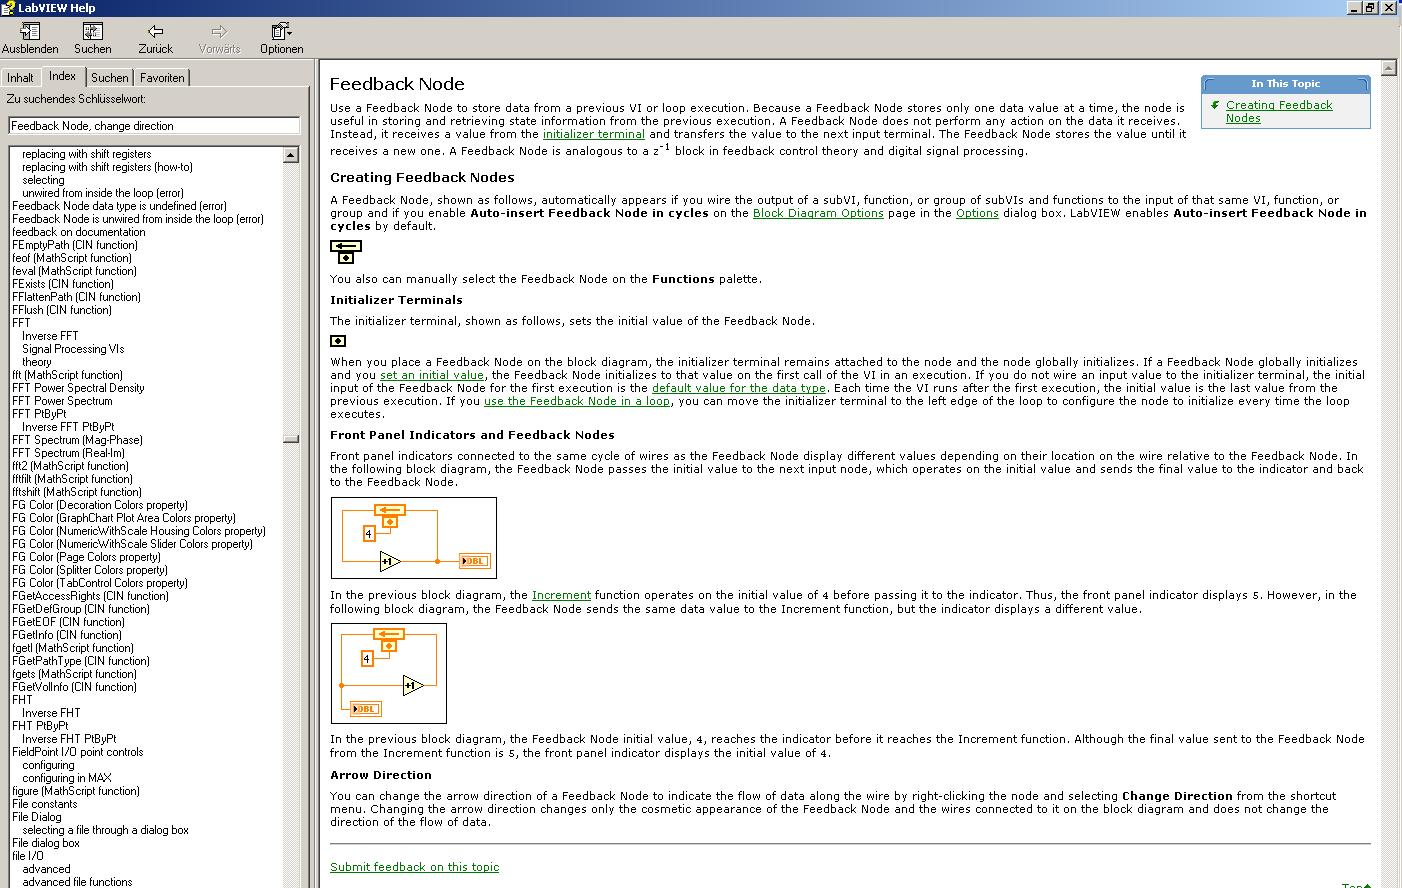Select index entry replacing with shift registers (how-to)

[x=107, y=167]
